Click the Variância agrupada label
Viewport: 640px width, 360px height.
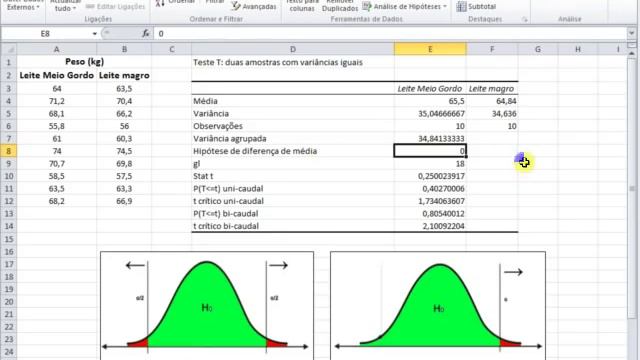(230, 139)
